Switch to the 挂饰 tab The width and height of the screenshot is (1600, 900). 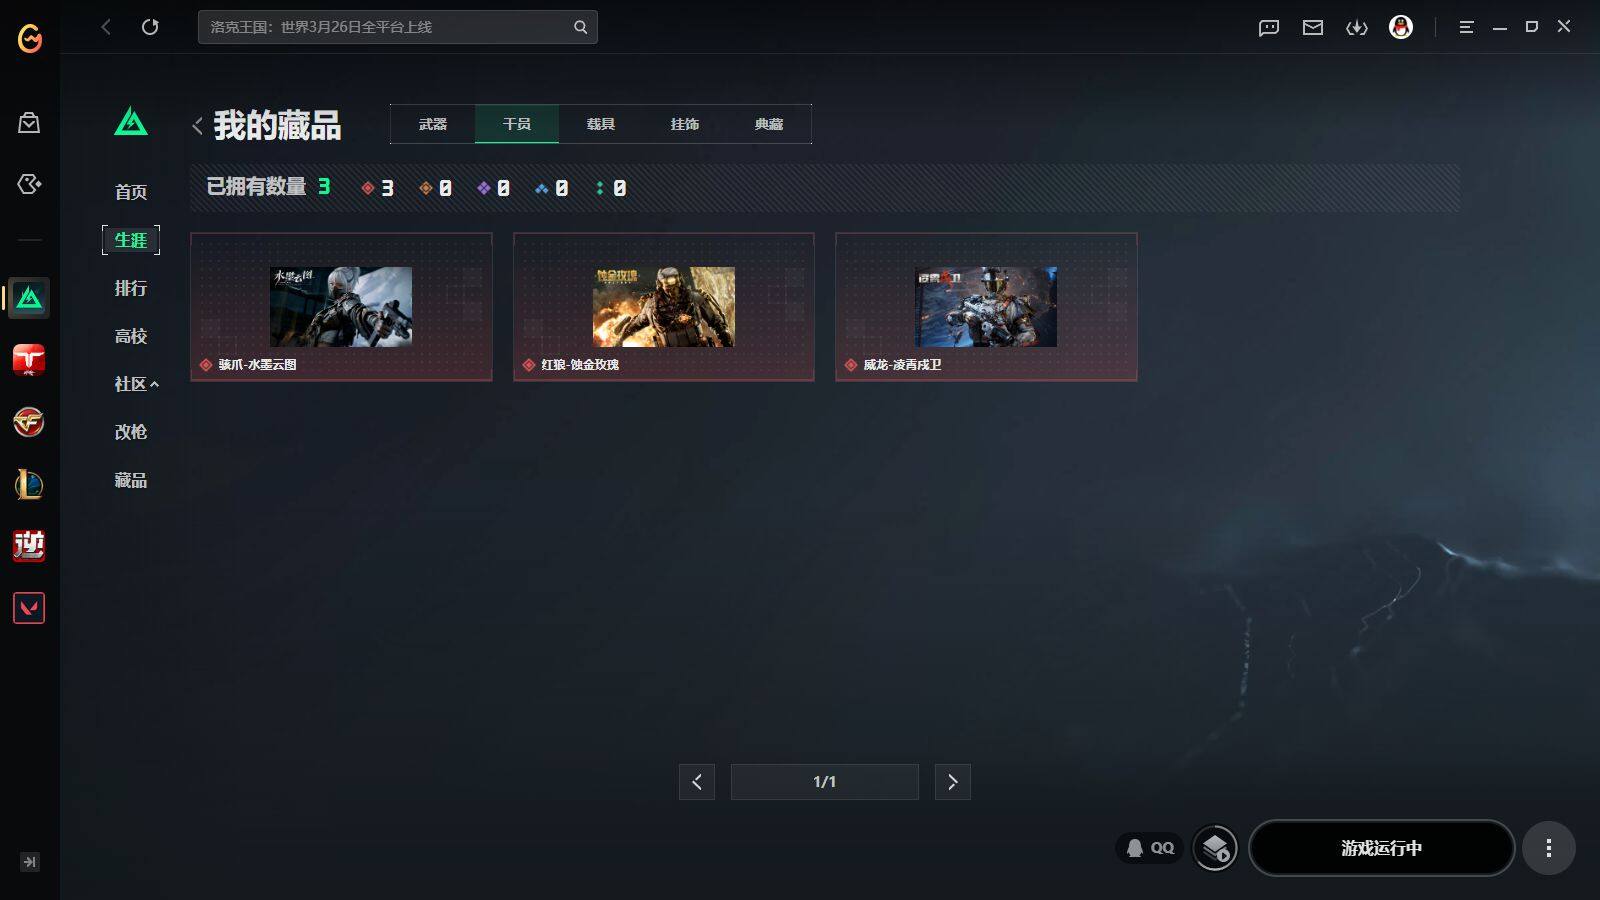(685, 124)
